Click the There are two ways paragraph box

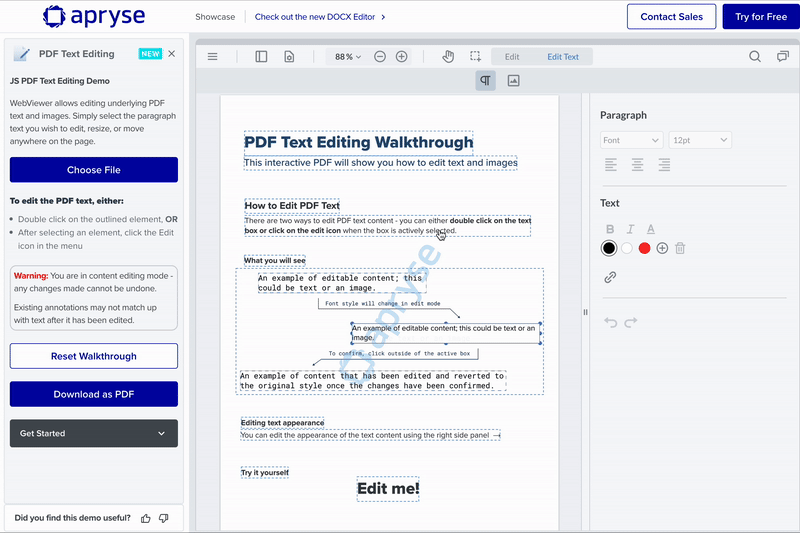tap(388, 225)
